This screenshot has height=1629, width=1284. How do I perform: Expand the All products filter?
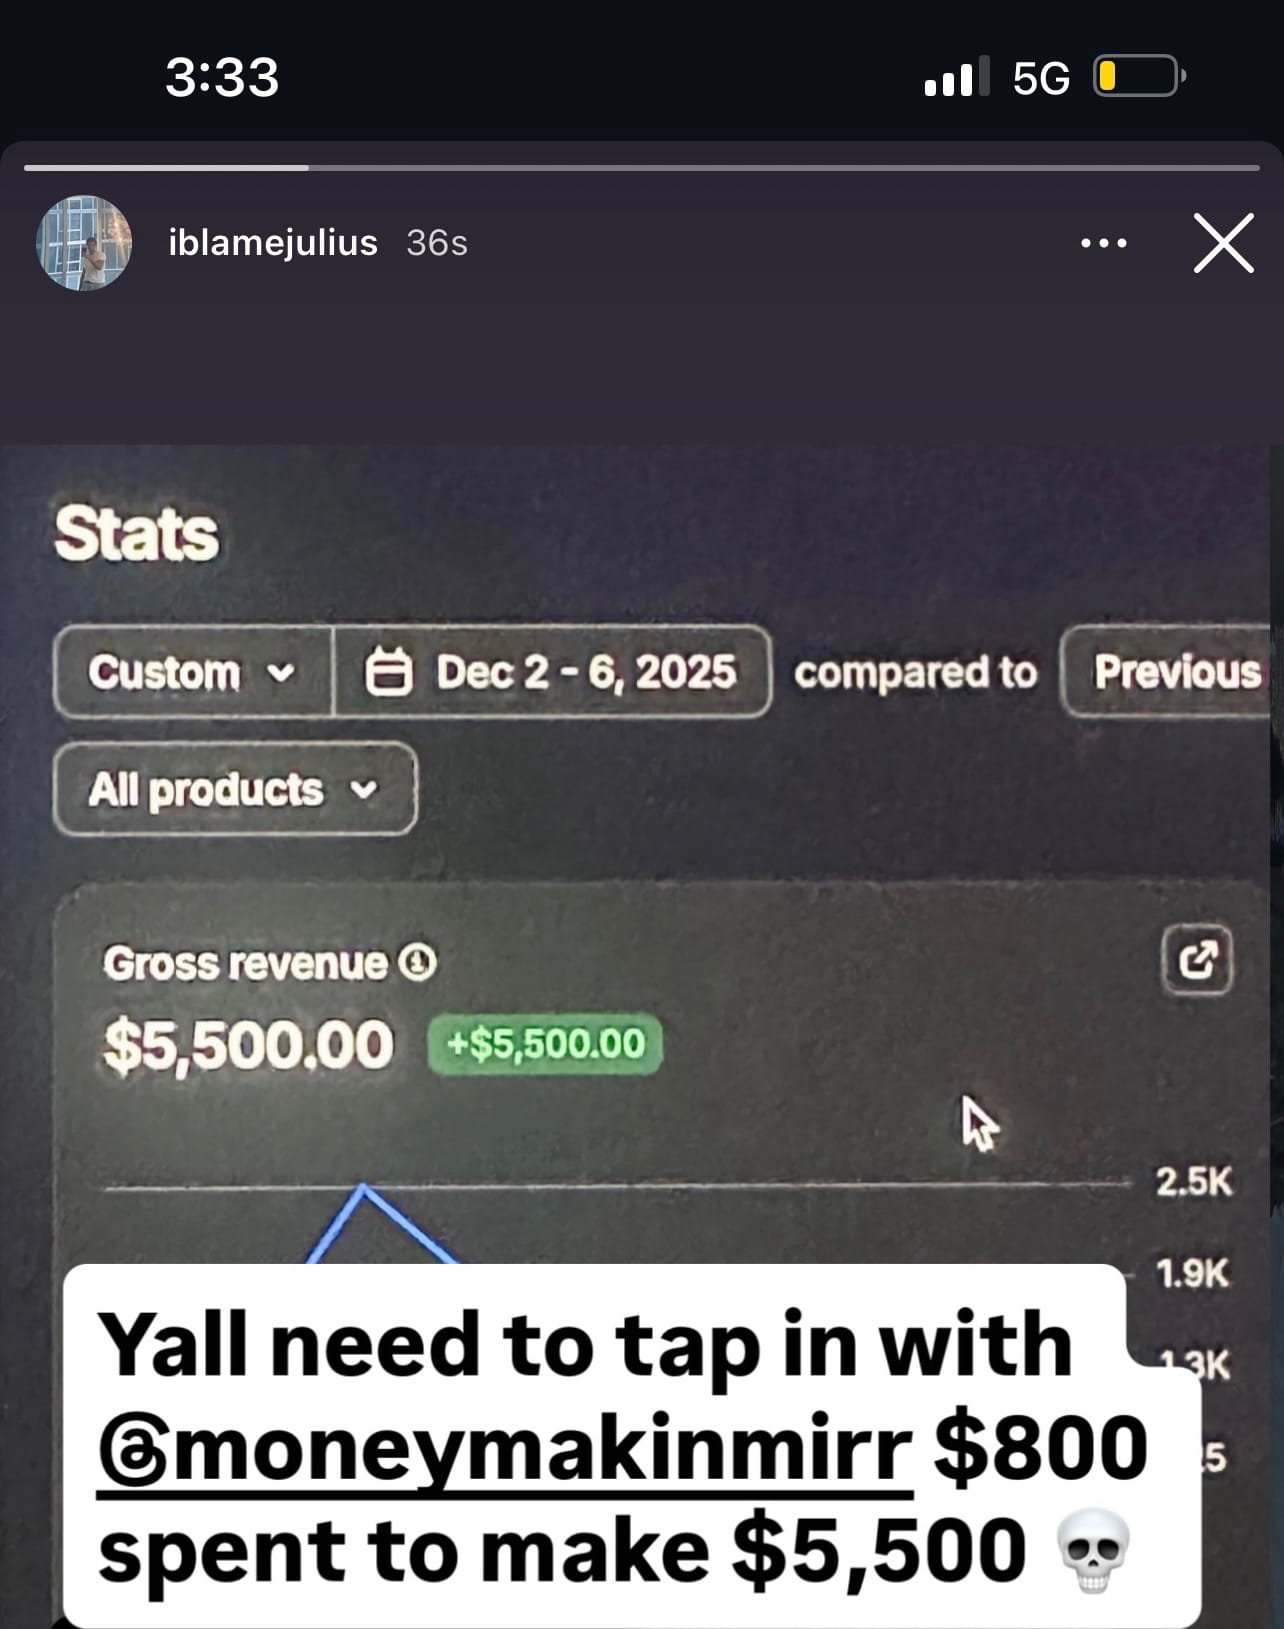(x=235, y=789)
